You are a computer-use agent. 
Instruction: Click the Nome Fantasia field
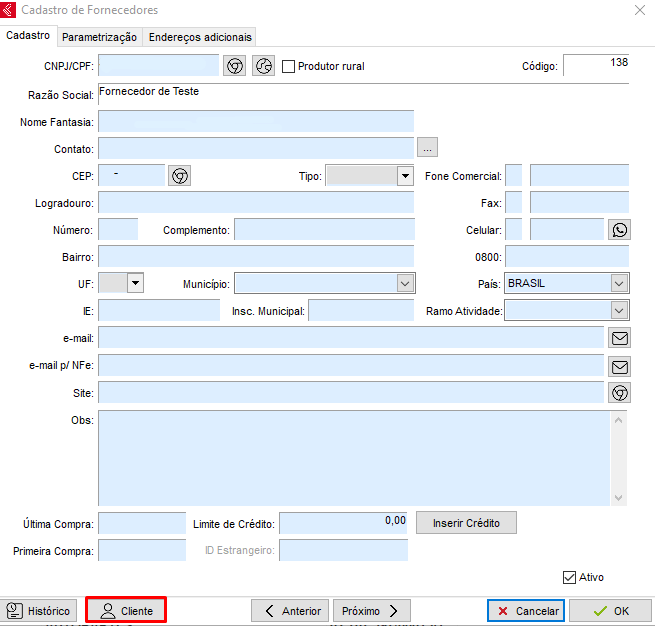pyautogui.click(x=256, y=122)
